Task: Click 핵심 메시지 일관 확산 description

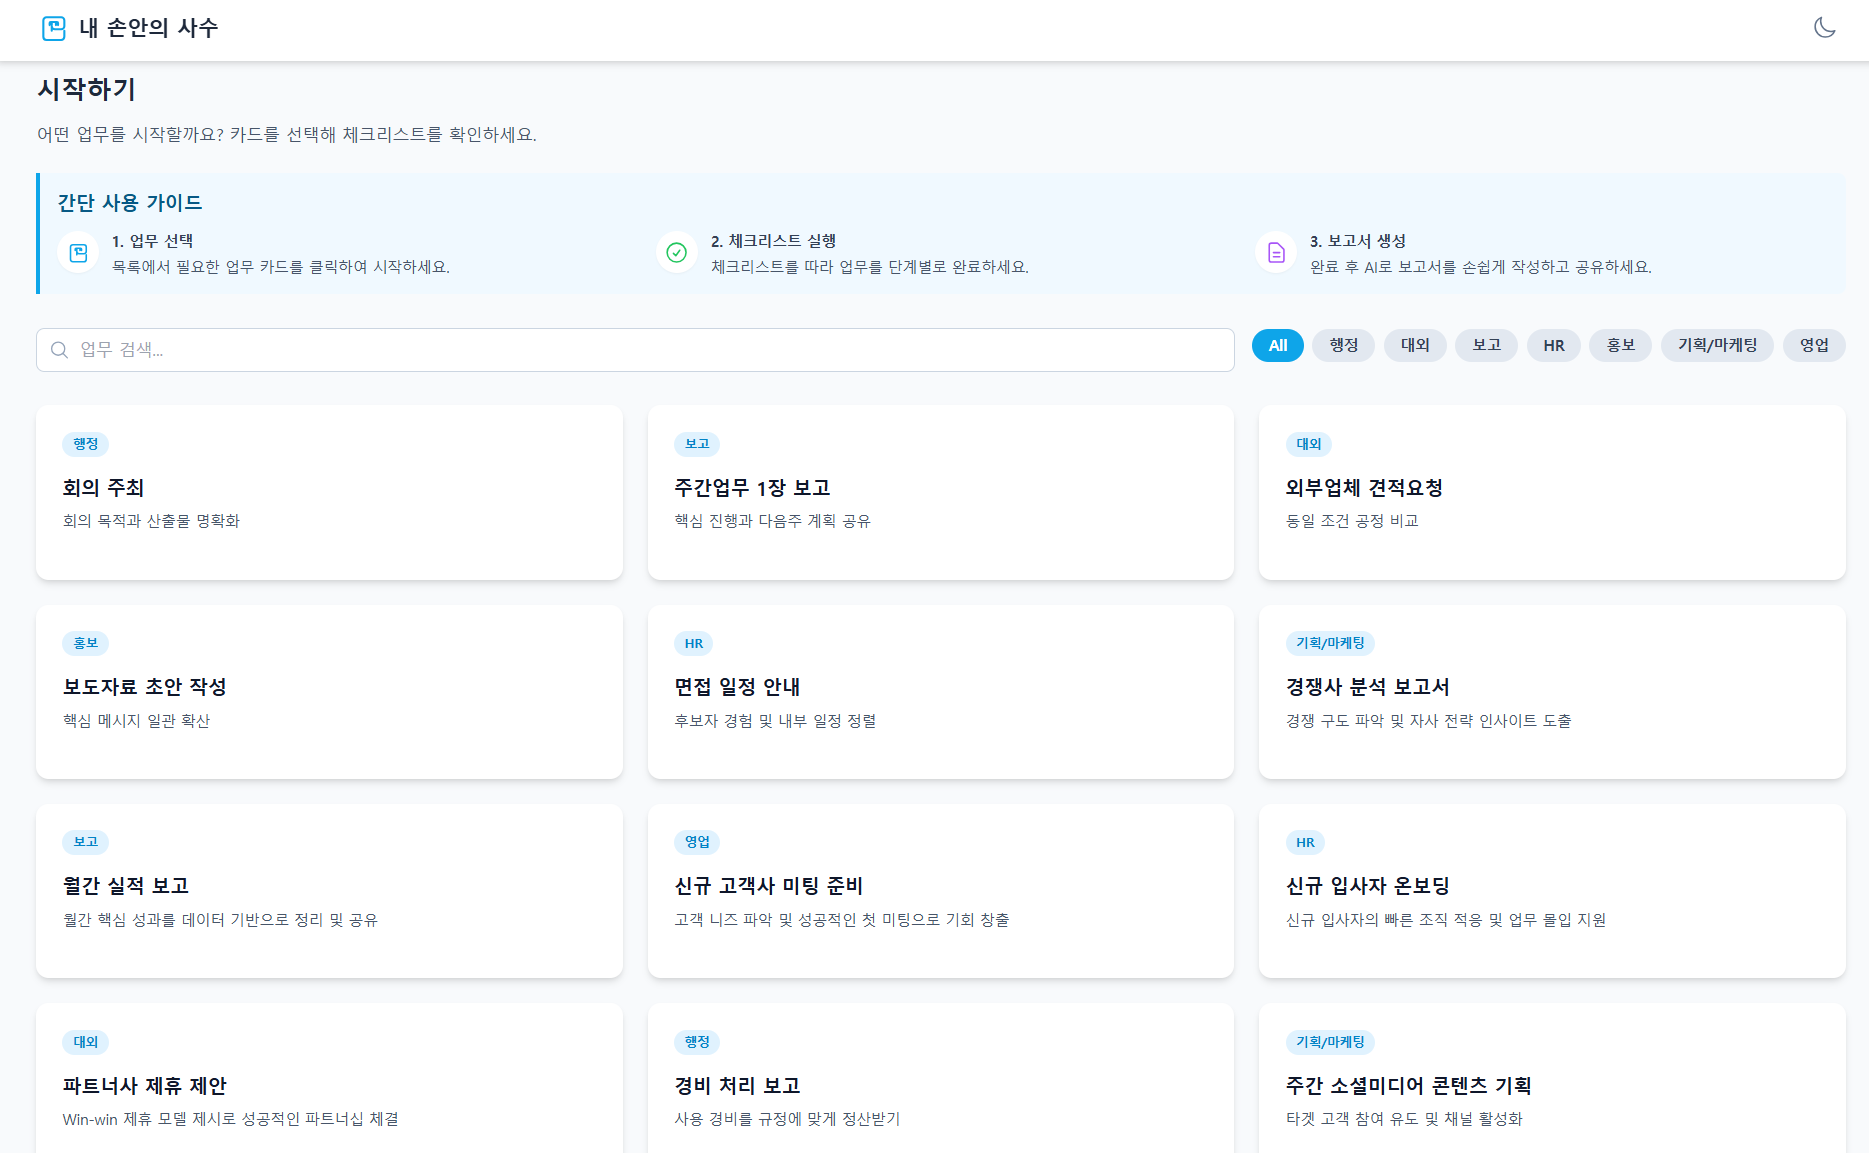Action: (136, 721)
